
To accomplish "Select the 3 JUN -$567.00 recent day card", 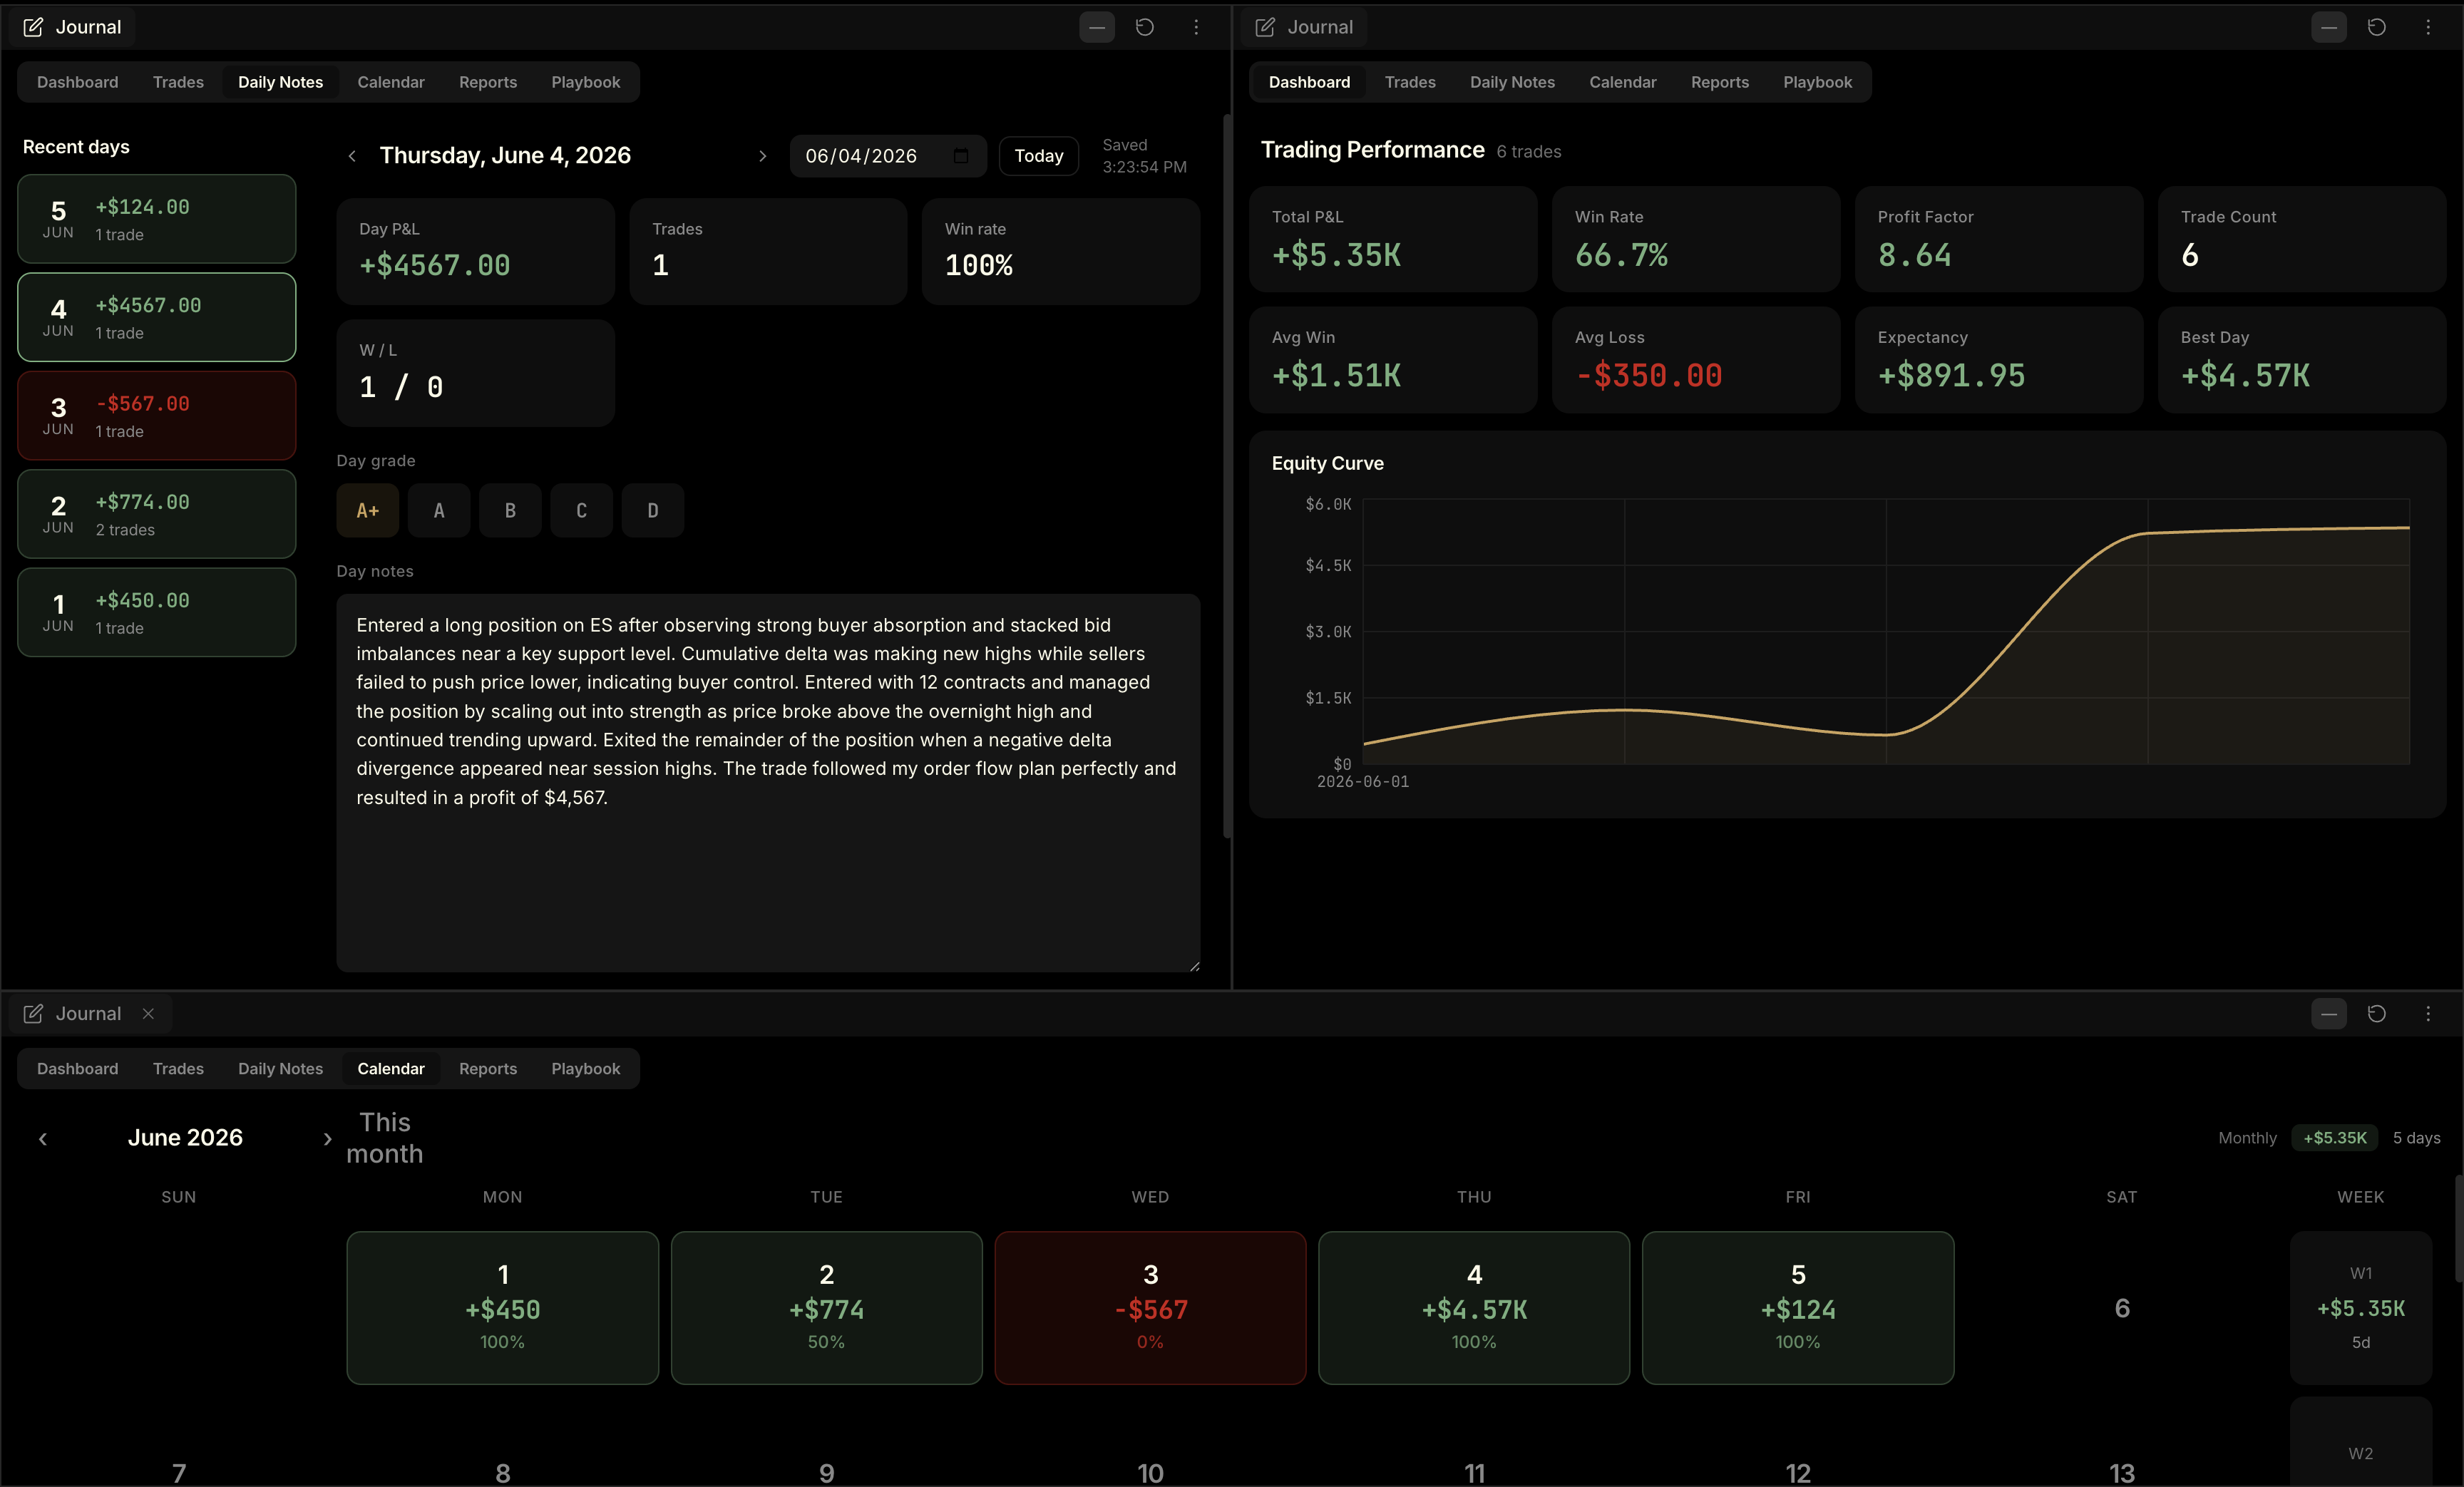I will point(157,416).
